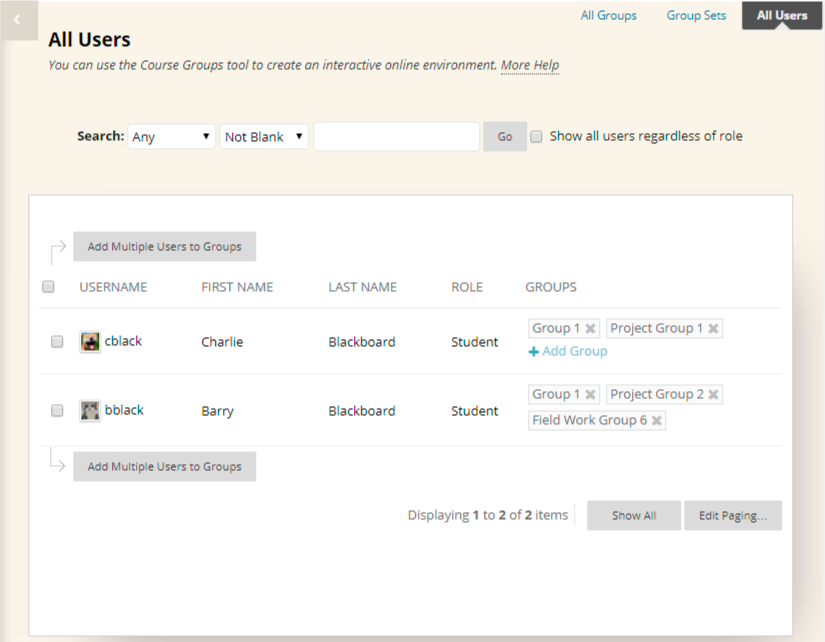The image size is (825, 642).
Task: Select the All Users tab
Action: 782,15
